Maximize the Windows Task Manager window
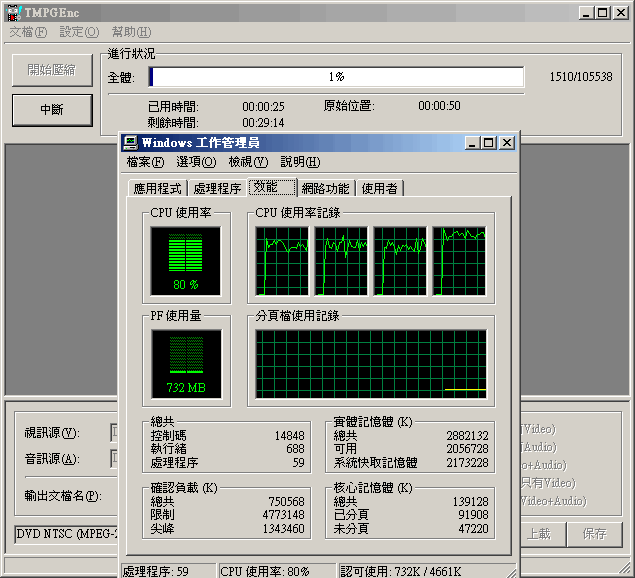 click(x=488, y=143)
